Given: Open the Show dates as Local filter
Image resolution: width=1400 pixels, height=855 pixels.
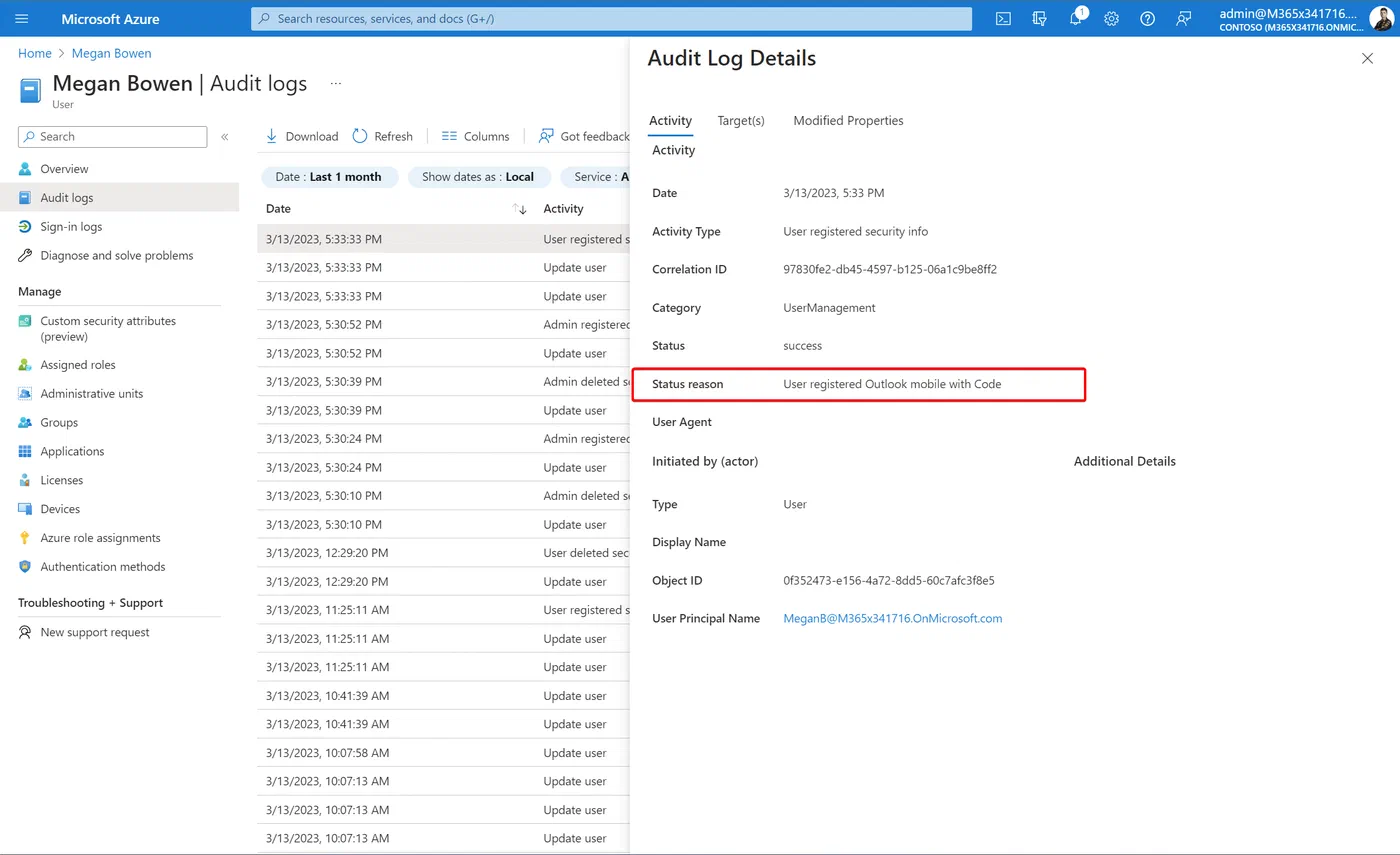Looking at the screenshot, I should [x=478, y=177].
